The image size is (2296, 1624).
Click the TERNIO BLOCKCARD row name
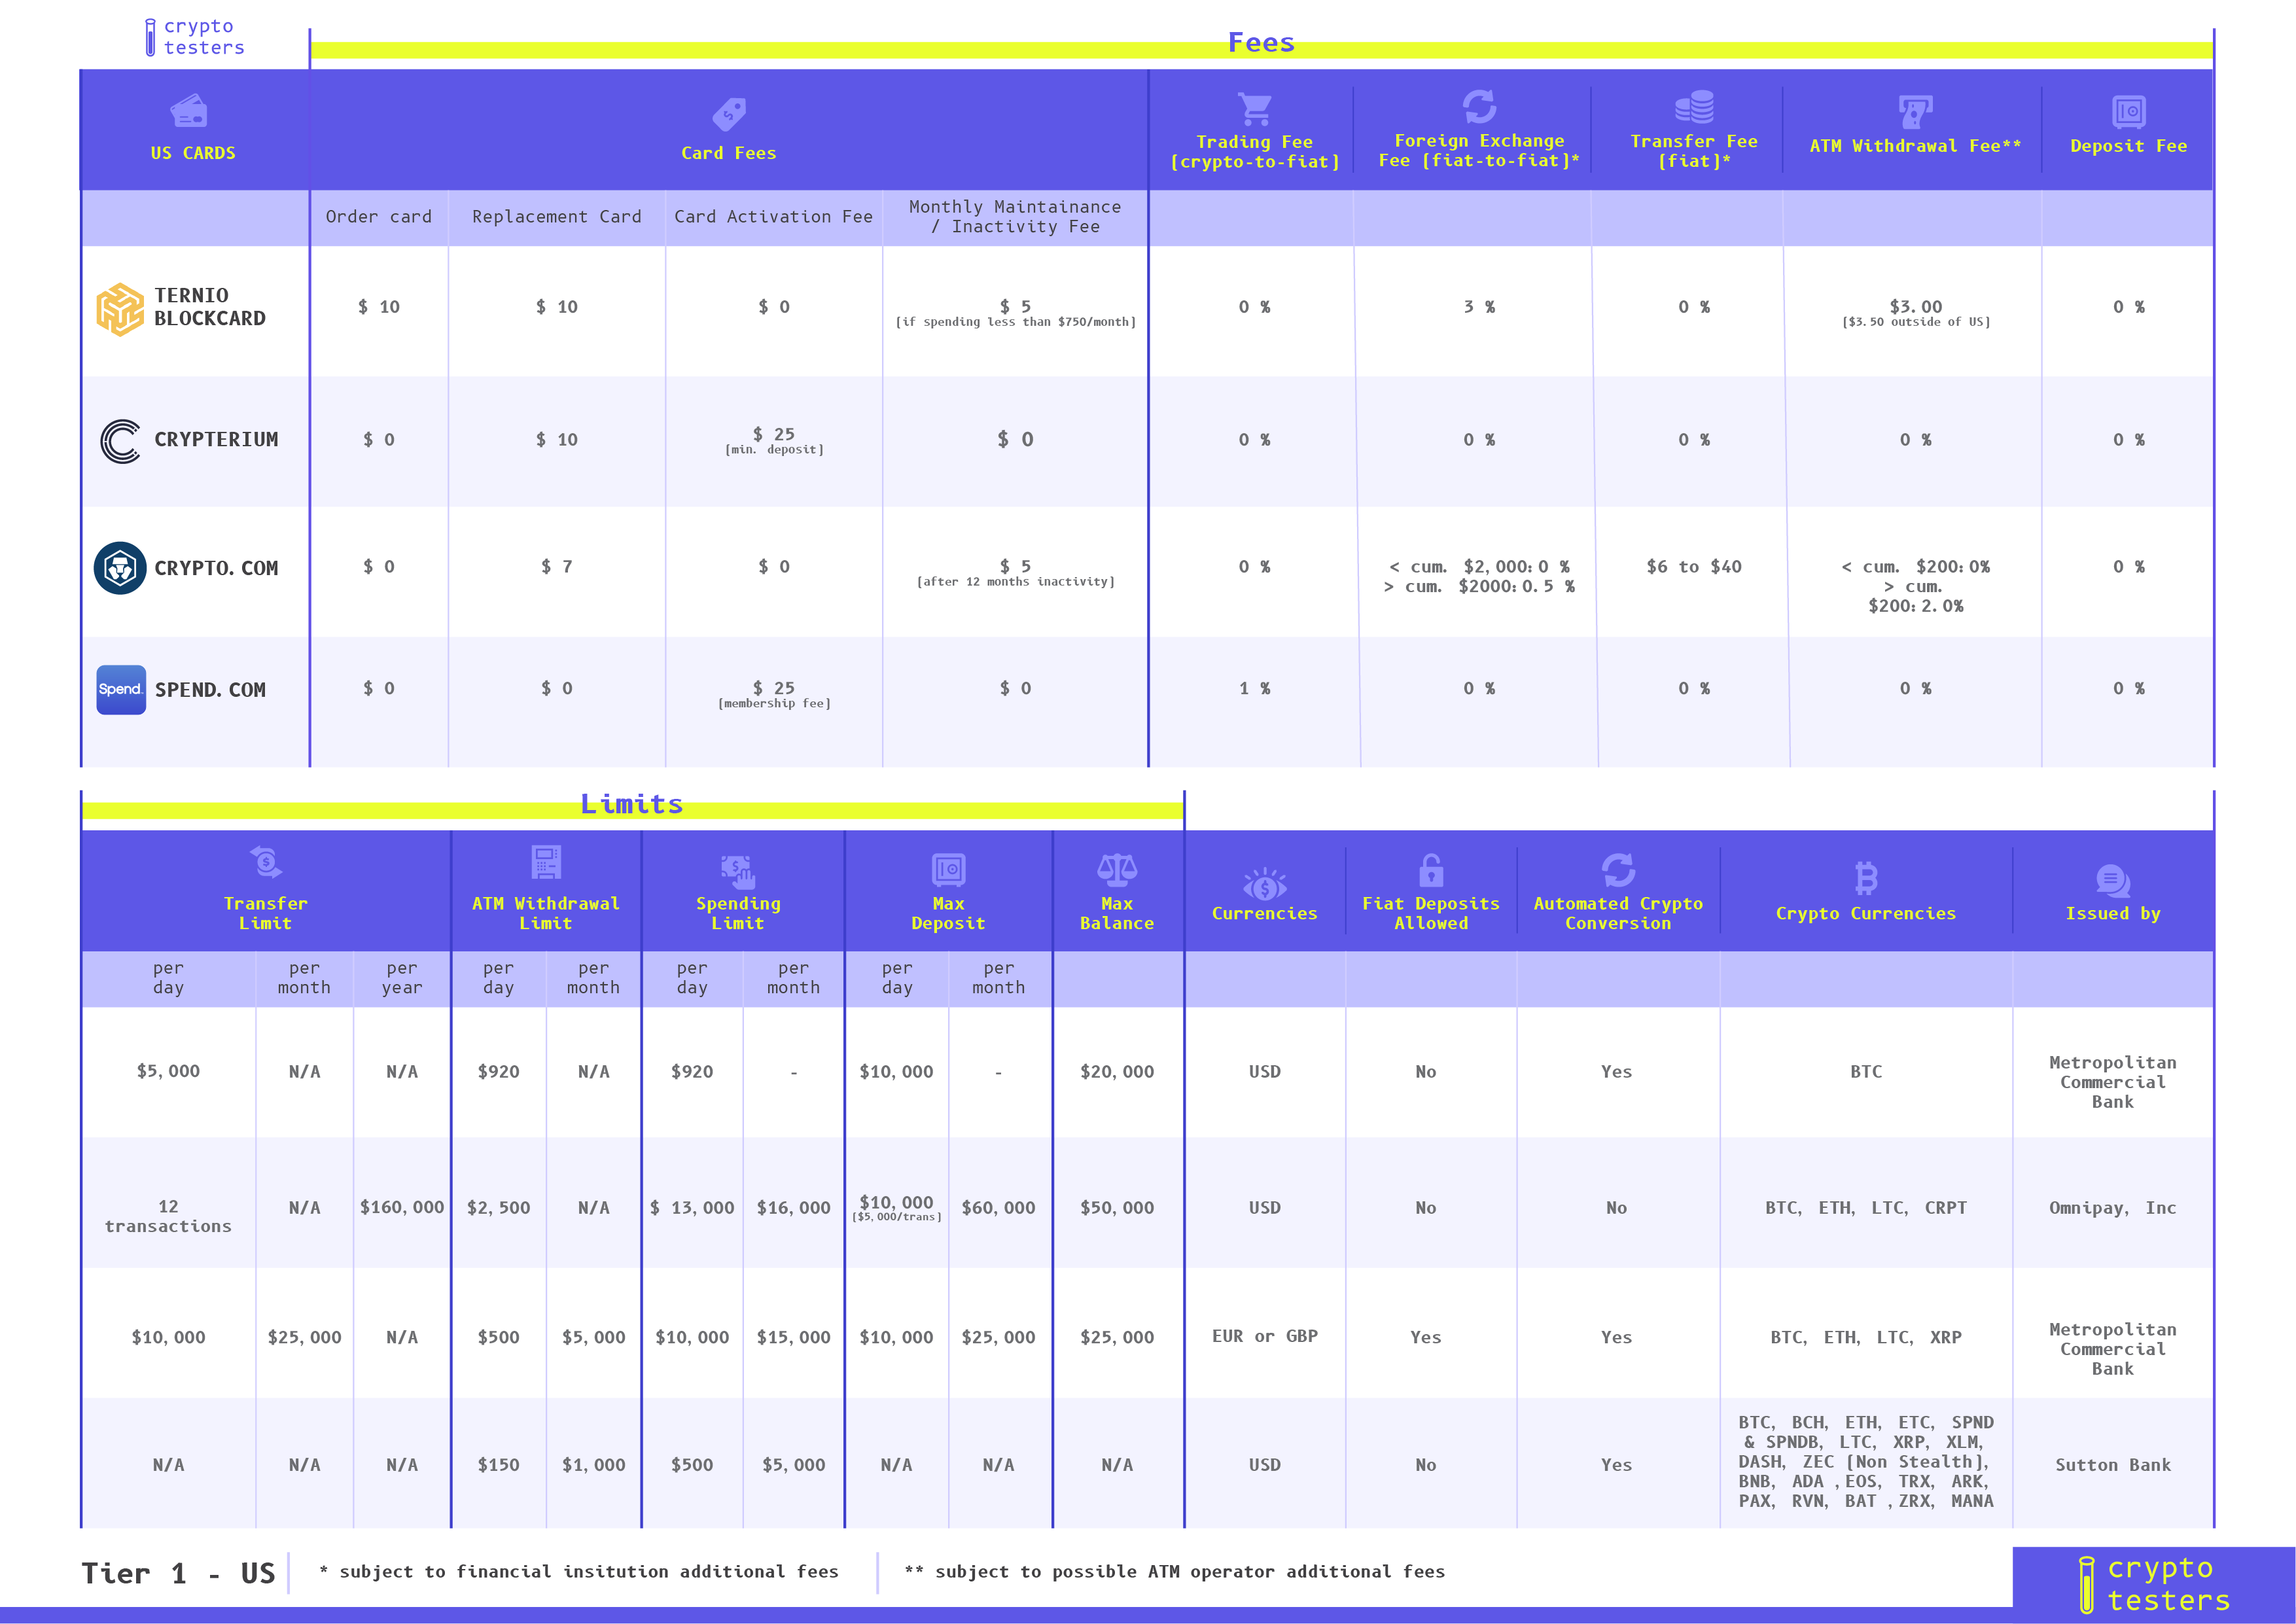[210, 307]
